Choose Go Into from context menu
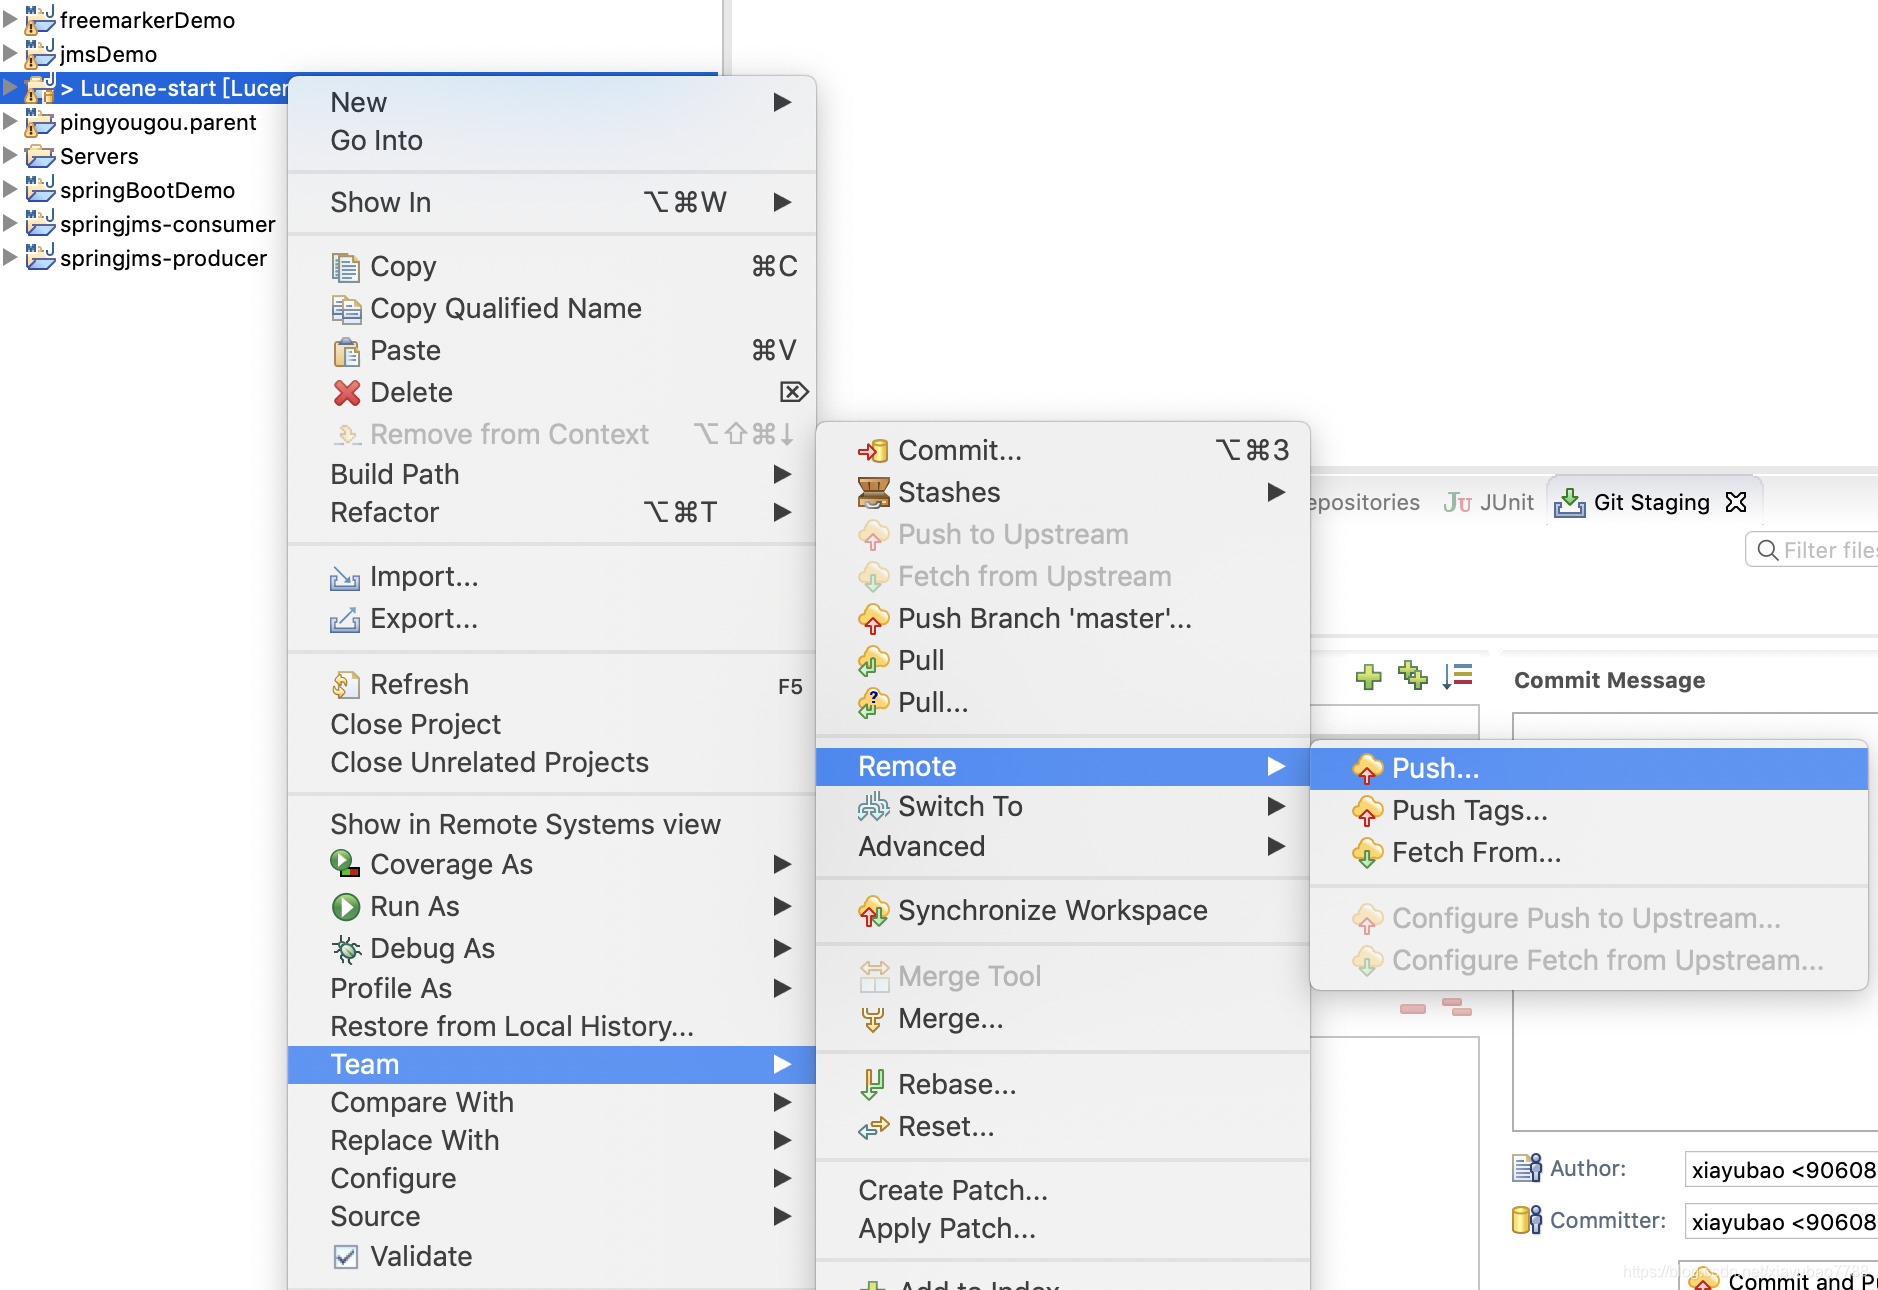The image size is (1878, 1290). [552, 141]
